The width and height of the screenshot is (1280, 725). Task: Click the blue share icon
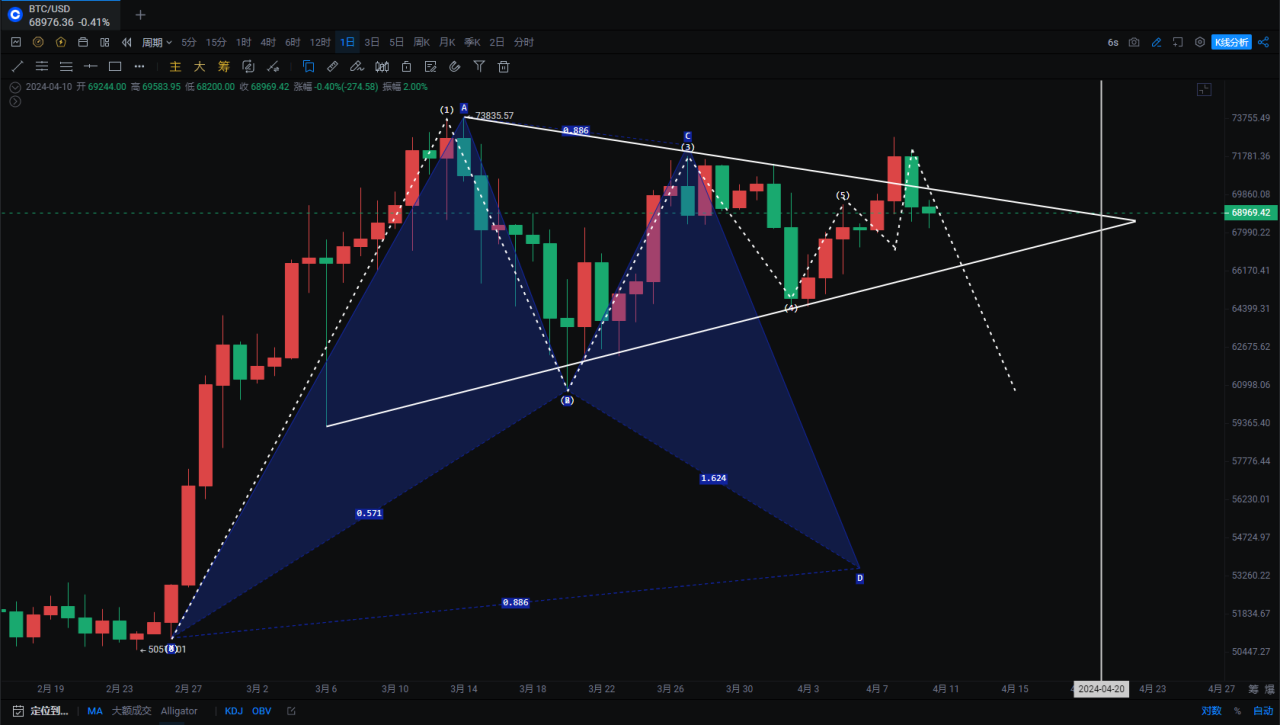tap(1263, 42)
